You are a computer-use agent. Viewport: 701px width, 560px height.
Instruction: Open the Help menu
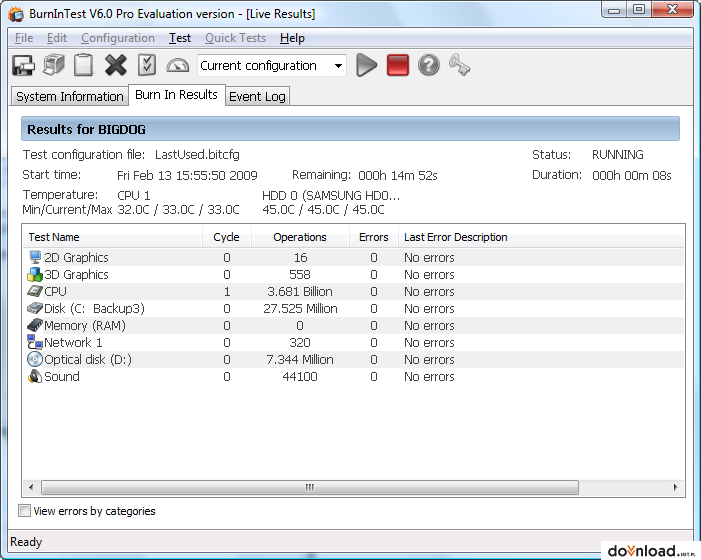point(292,38)
